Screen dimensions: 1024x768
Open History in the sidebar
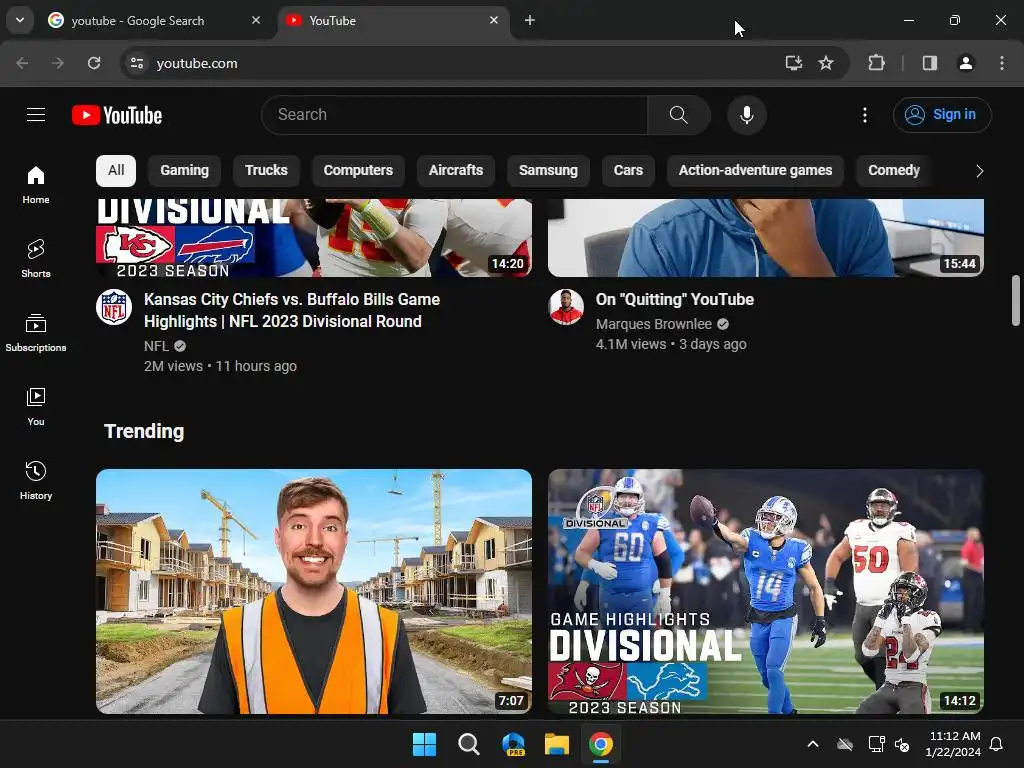point(36,480)
